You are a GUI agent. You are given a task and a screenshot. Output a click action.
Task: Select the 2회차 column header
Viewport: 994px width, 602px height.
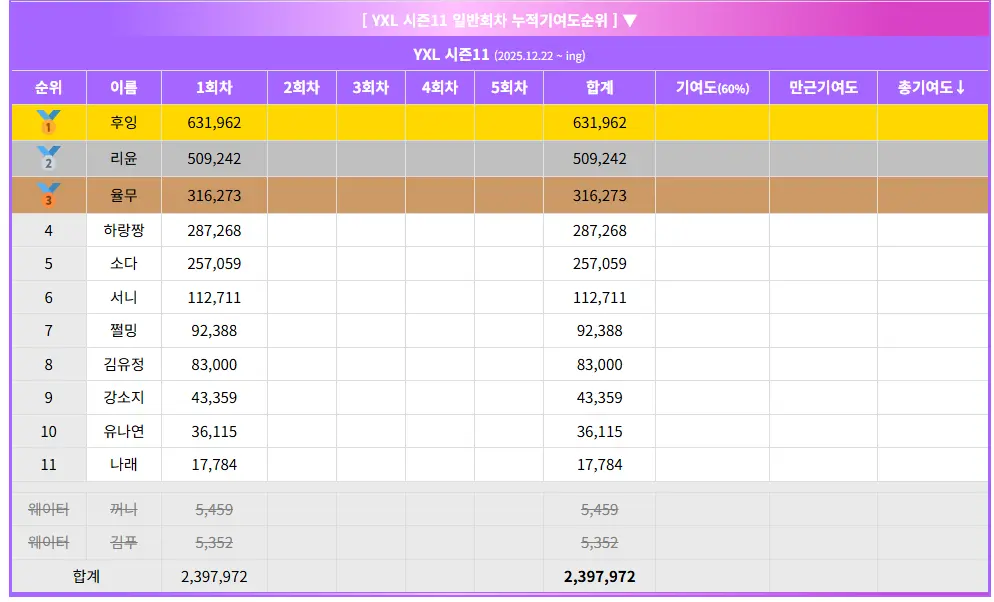pyautogui.click(x=302, y=87)
